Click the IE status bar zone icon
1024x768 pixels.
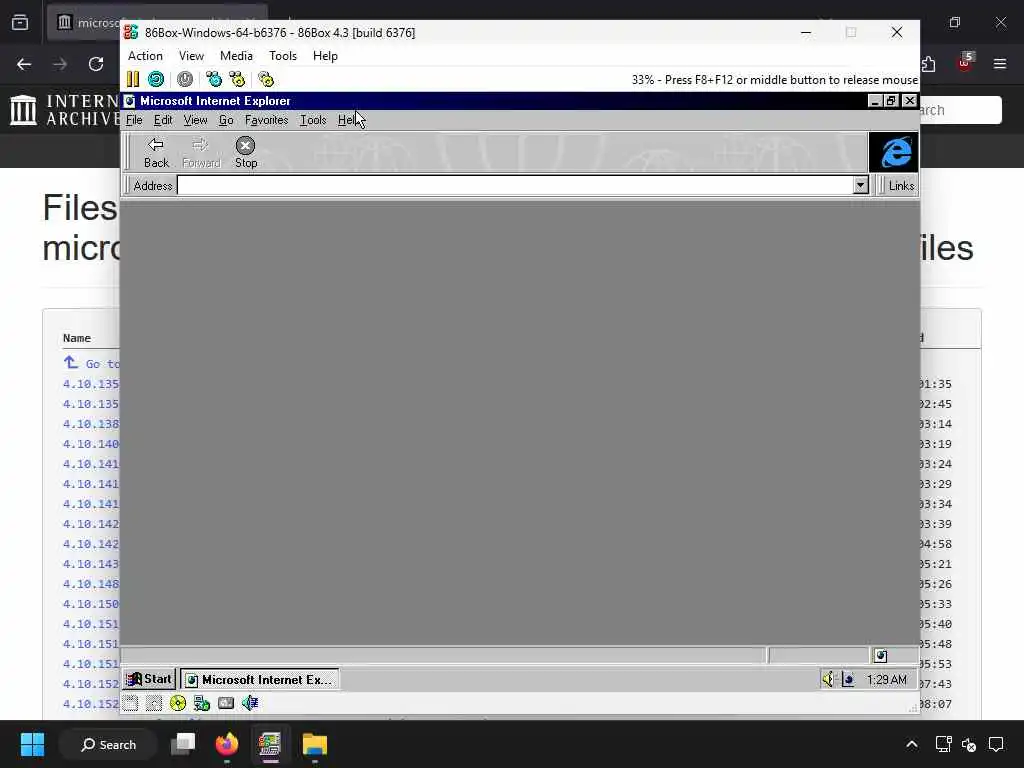tap(880, 656)
